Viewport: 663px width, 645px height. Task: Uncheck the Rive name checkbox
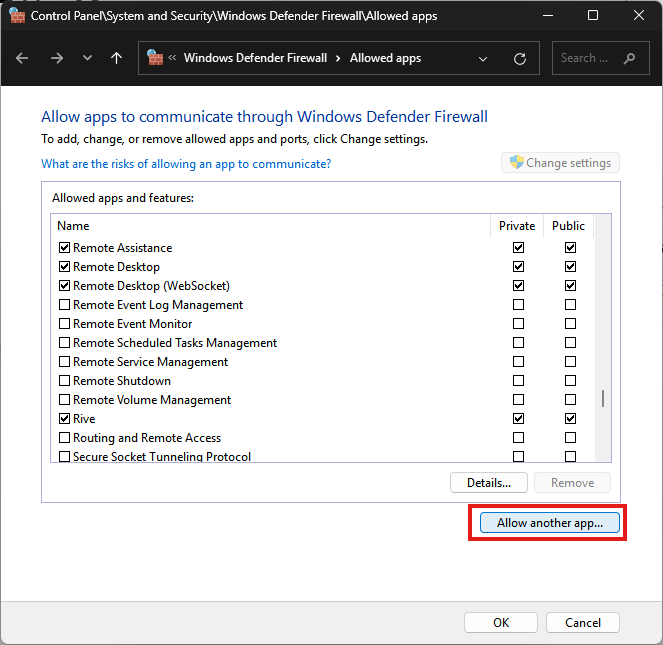[64, 419]
